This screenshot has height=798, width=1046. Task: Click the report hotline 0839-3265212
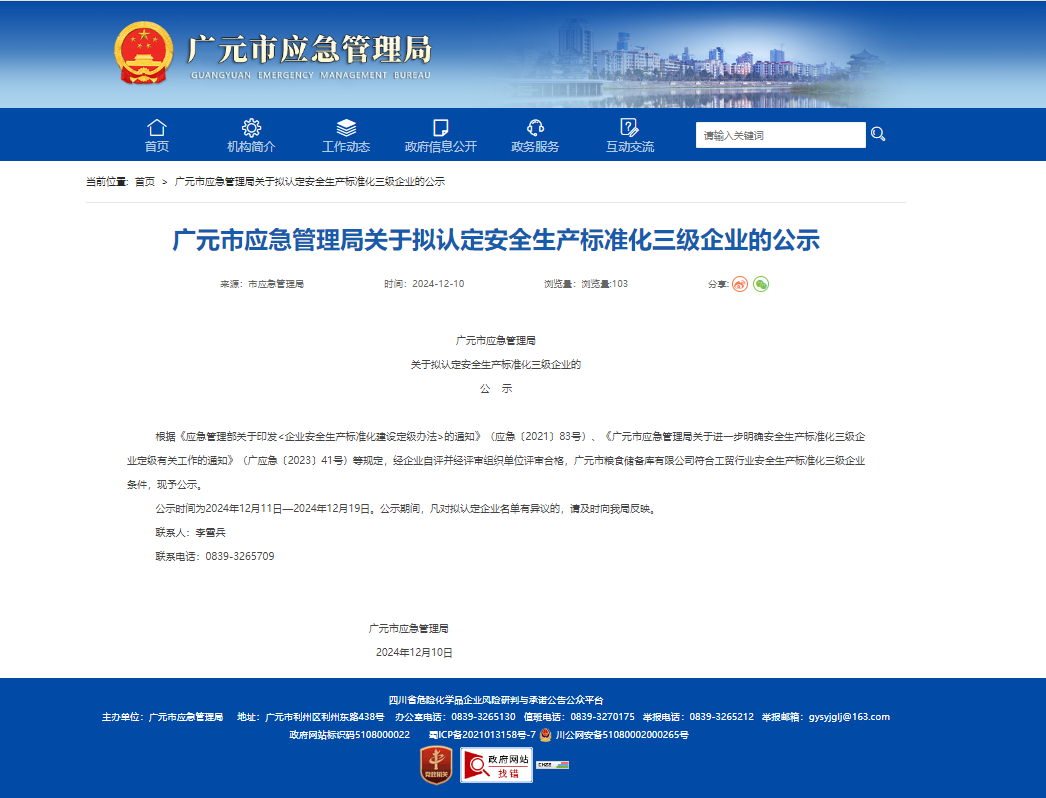(722, 717)
